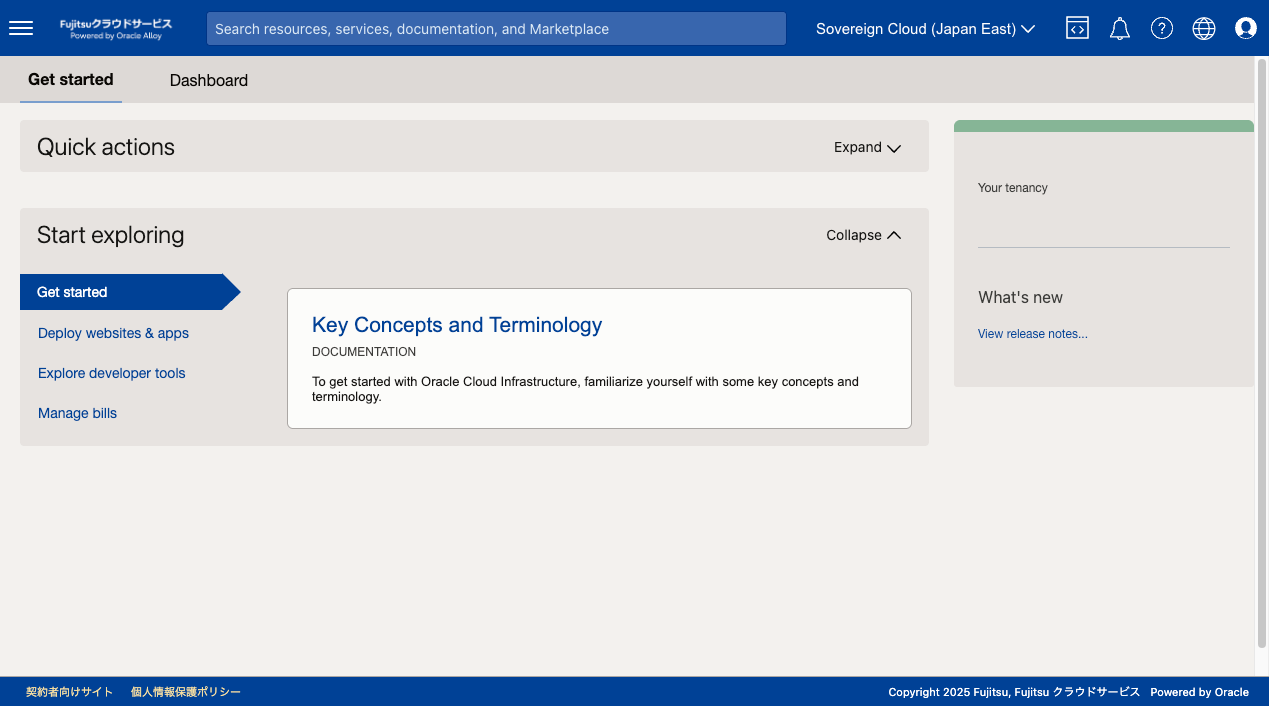Open the help menu
Screen dimensions: 1269x706
[x=1161, y=28]
